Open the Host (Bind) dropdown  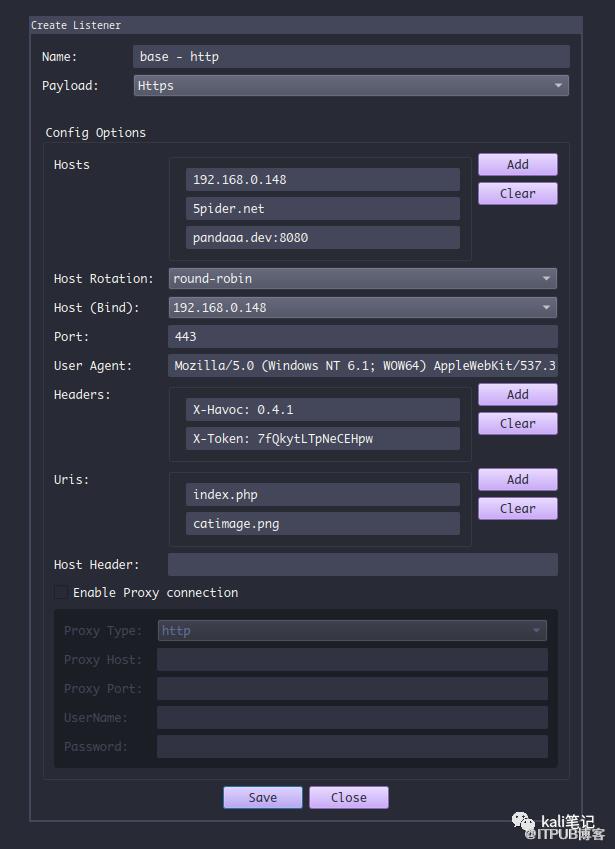362,307
